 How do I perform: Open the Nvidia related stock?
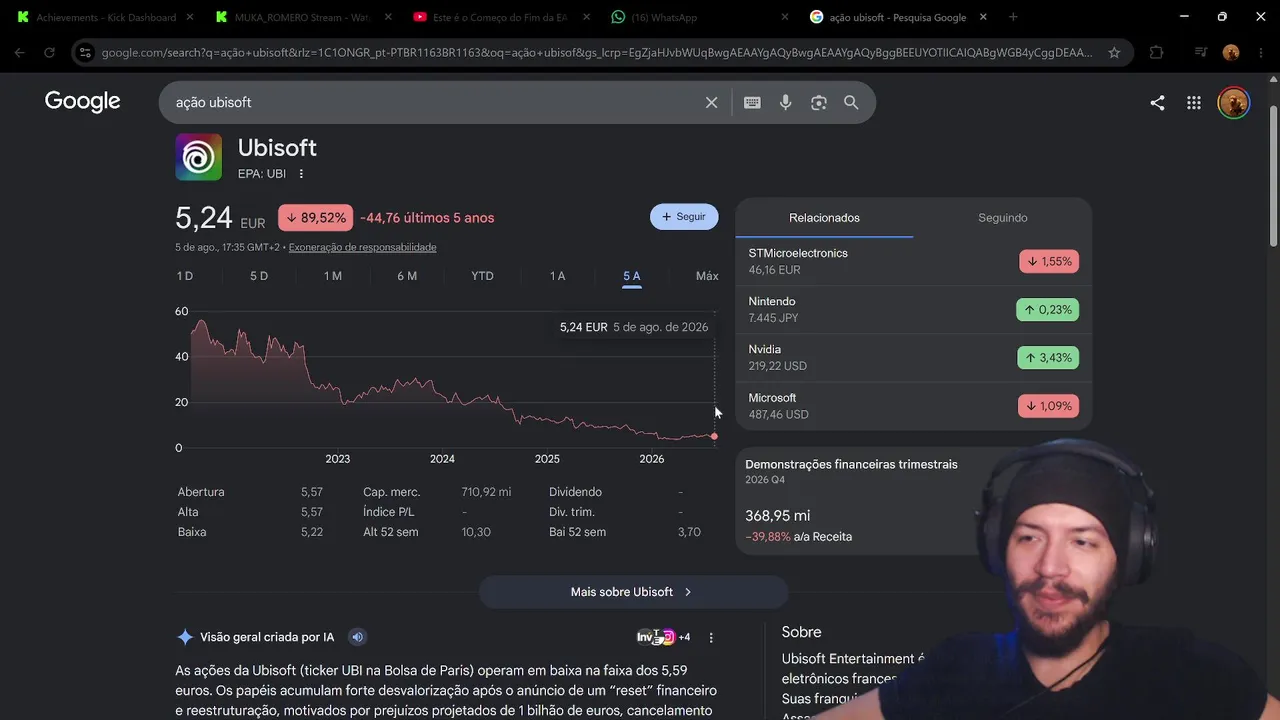(x=913, y=358)
